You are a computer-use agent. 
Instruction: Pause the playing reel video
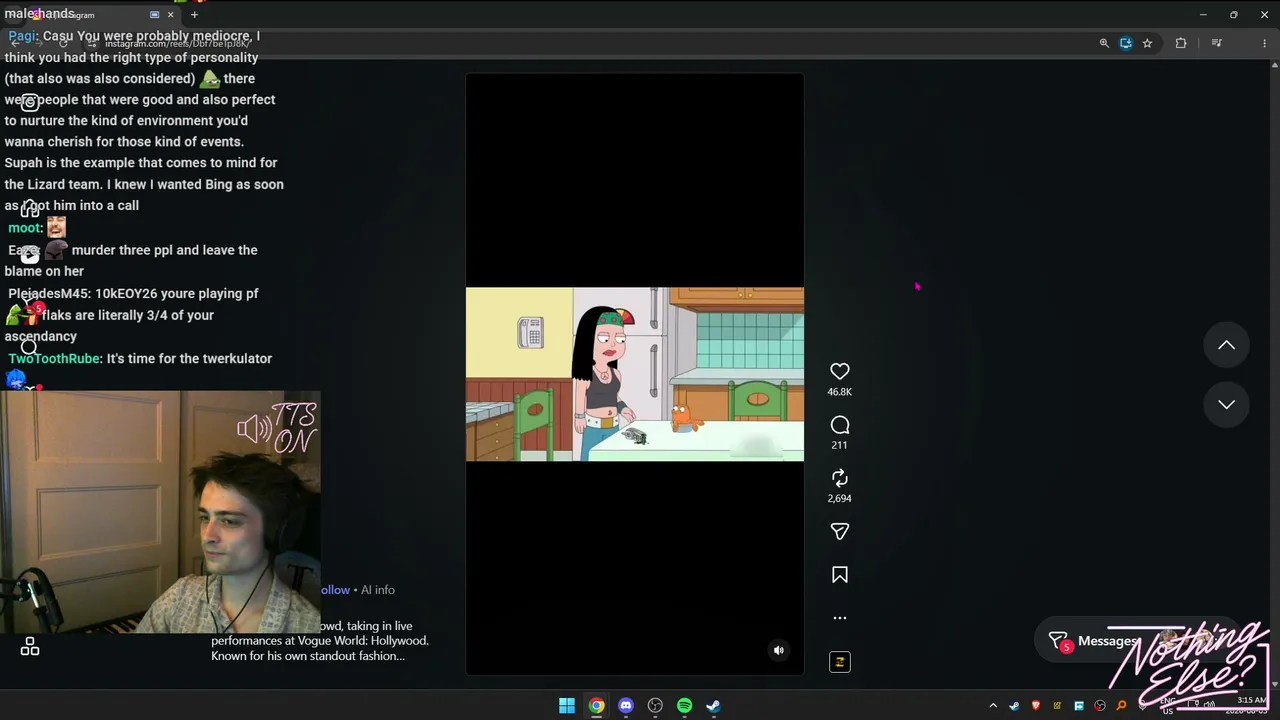point(634,374)
